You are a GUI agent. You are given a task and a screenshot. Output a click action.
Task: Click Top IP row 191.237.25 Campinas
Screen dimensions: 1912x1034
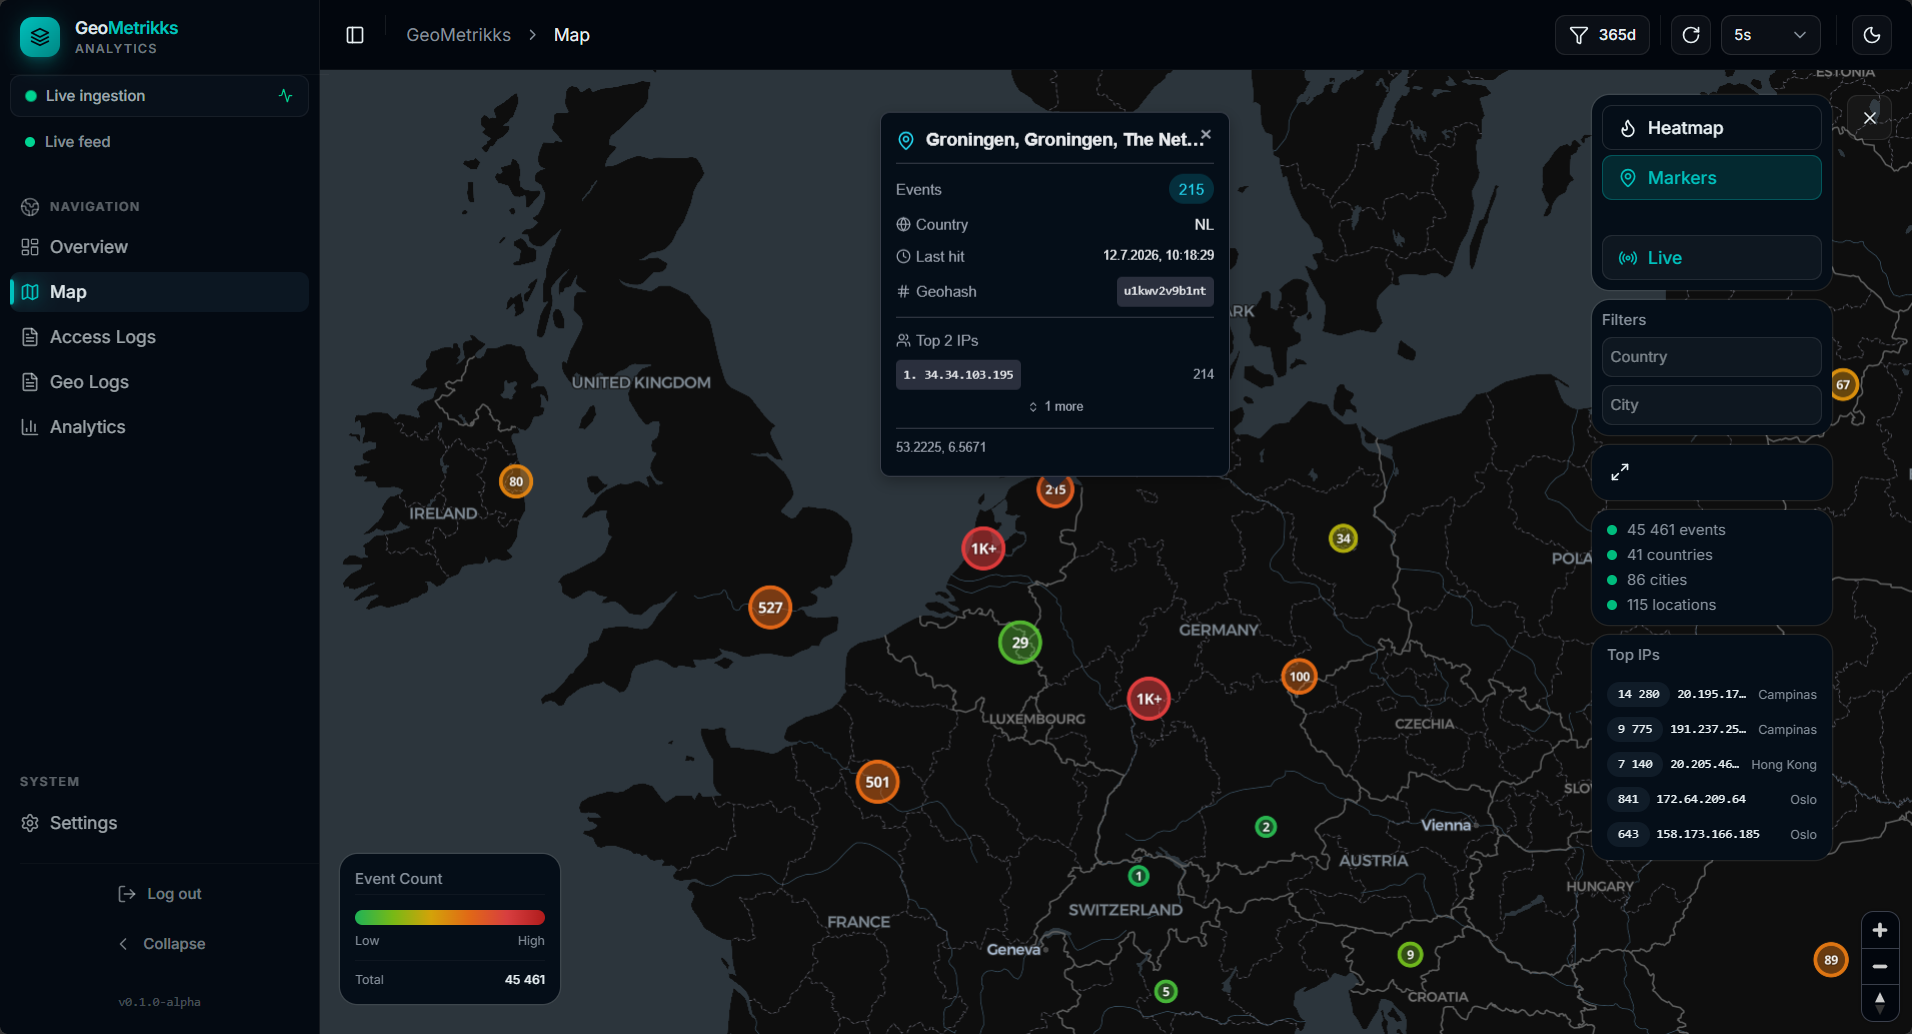(x=1711, y=729)
